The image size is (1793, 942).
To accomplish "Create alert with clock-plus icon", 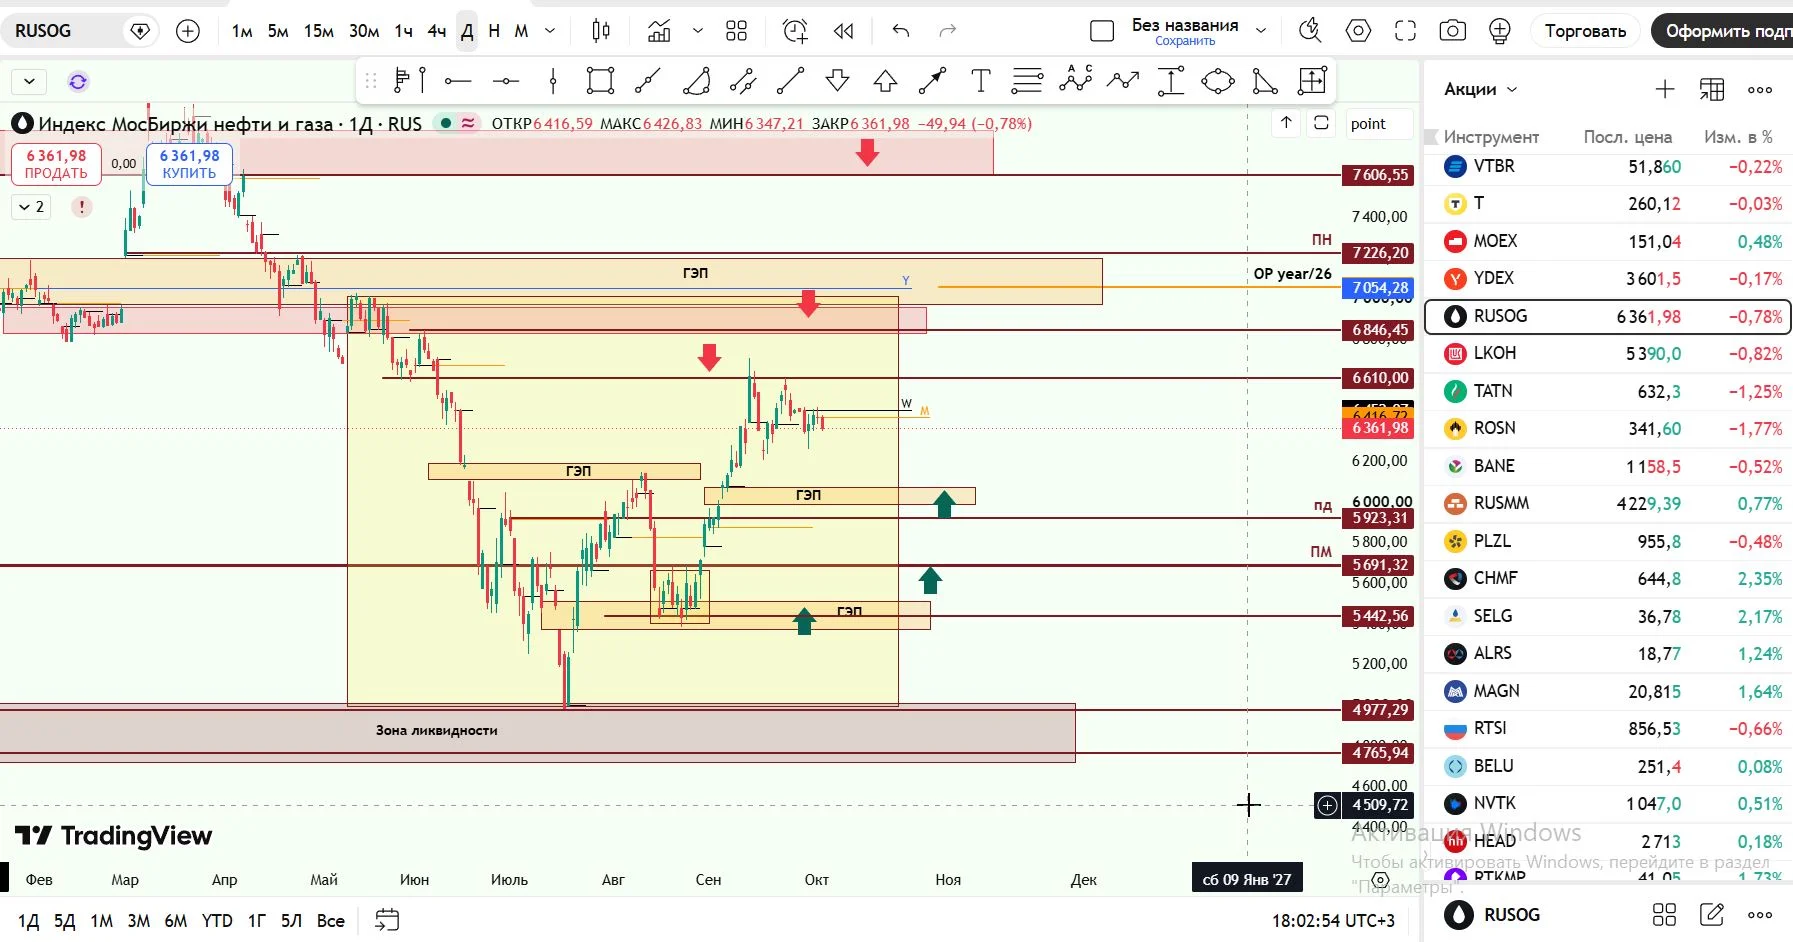I will pos(795,31).
